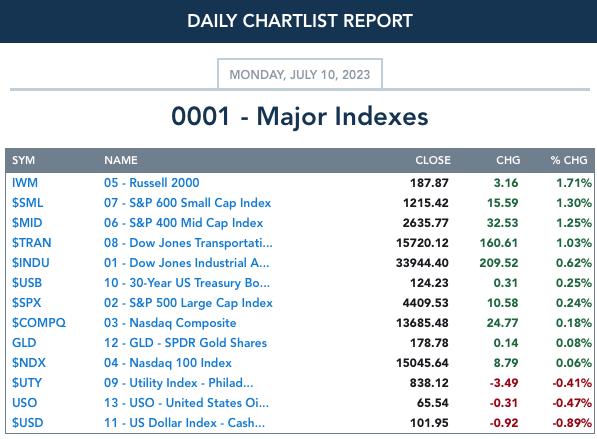
Task: Open the Nasdaq 100 Index link
Action: pos(168,362)
